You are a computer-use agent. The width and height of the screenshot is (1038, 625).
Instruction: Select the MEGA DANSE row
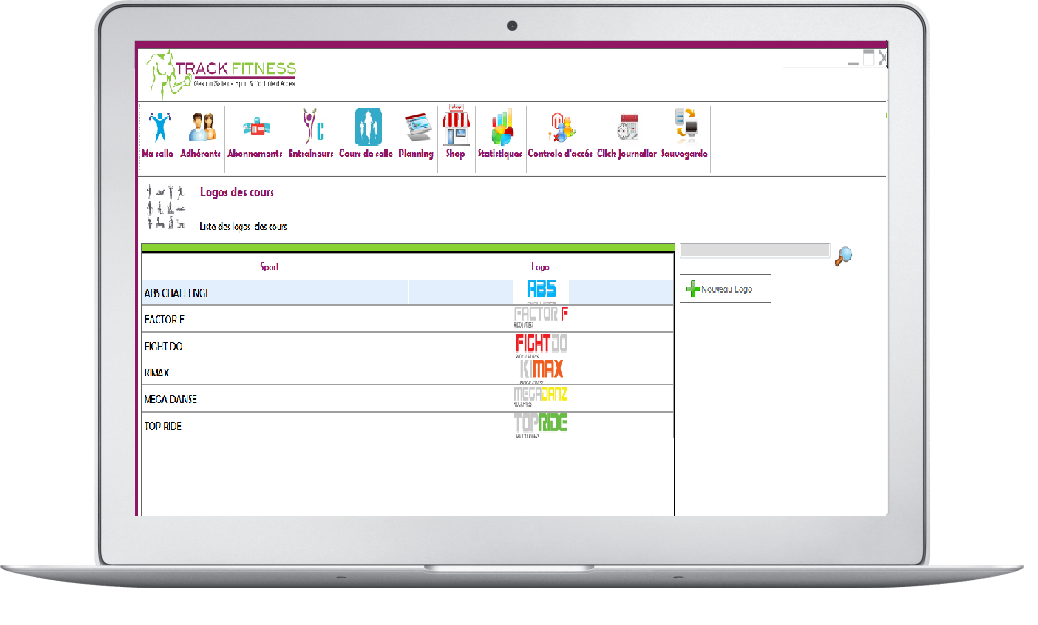[x=275, y=399]
